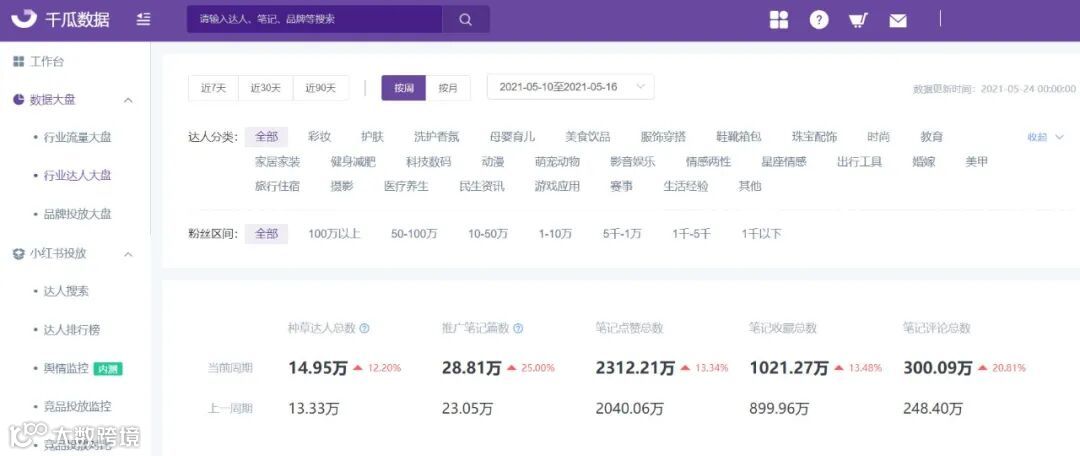Open the date range dropdown
Image resolution: width=1080 pixels, height=456 pixels.
click(x=570, y=87)
